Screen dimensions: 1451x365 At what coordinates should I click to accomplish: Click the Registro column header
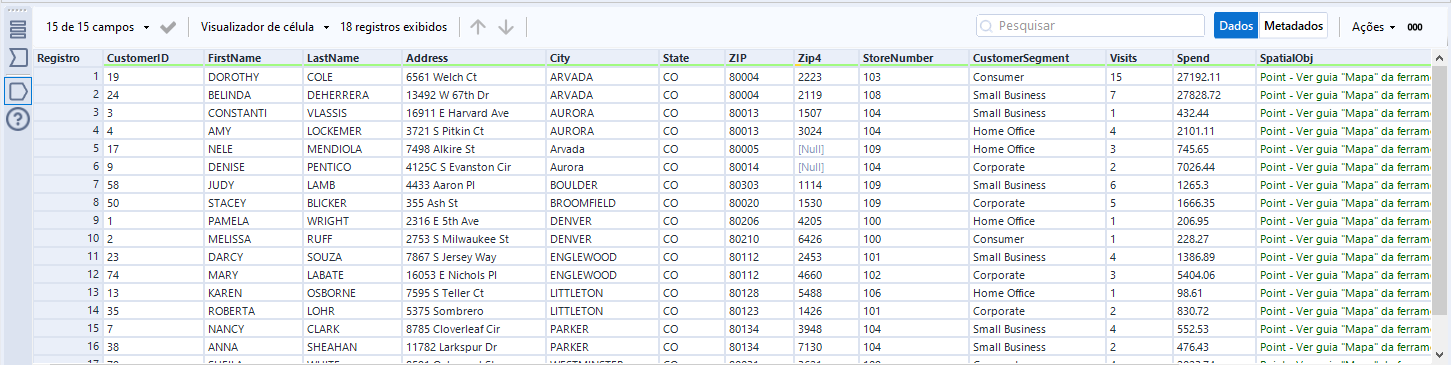pos(68,58)
